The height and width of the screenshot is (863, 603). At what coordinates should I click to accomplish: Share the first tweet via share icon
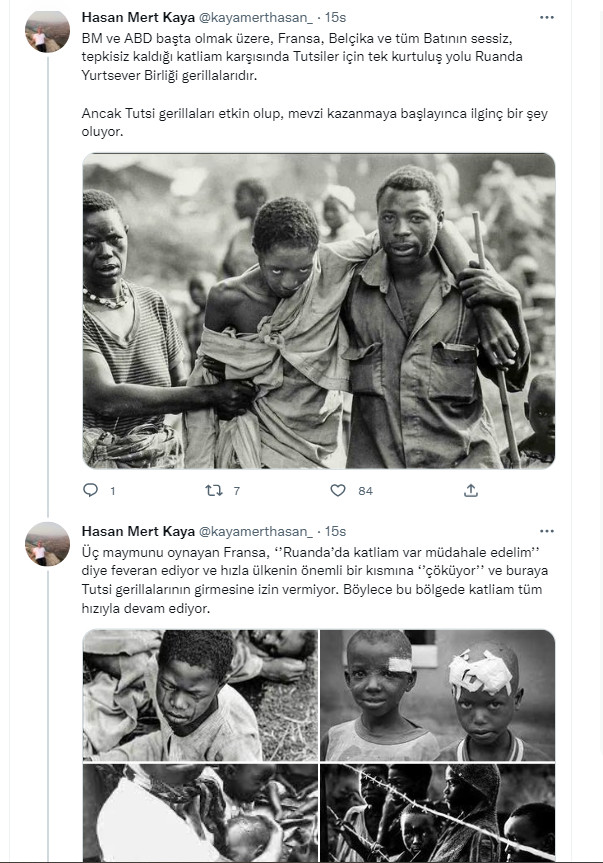coord(471,490)
